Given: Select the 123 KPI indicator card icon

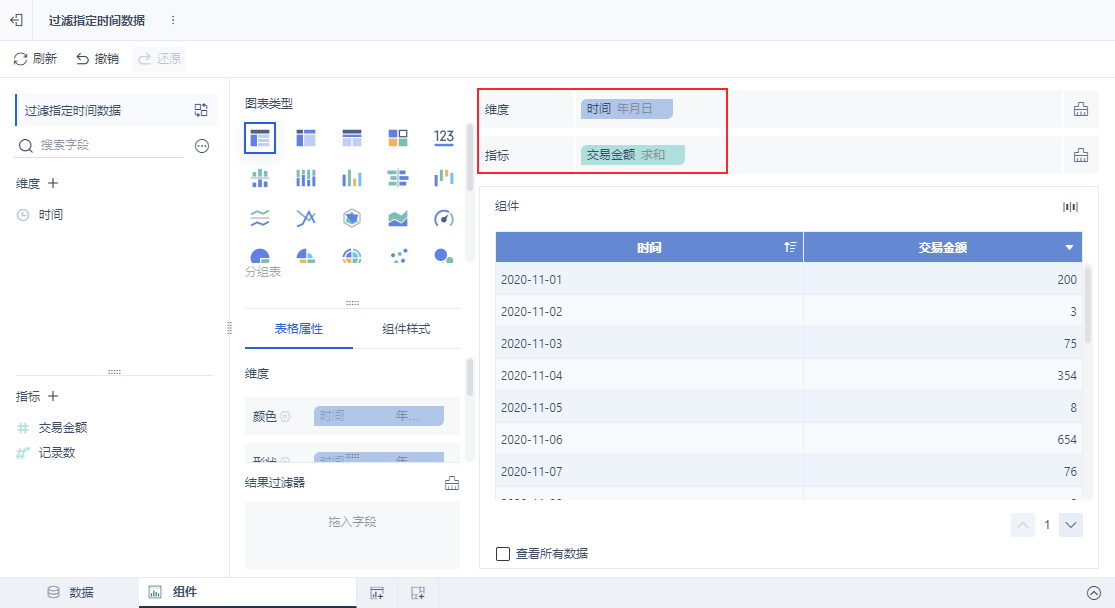Looking at the screenshot, I should click(444, 138).
